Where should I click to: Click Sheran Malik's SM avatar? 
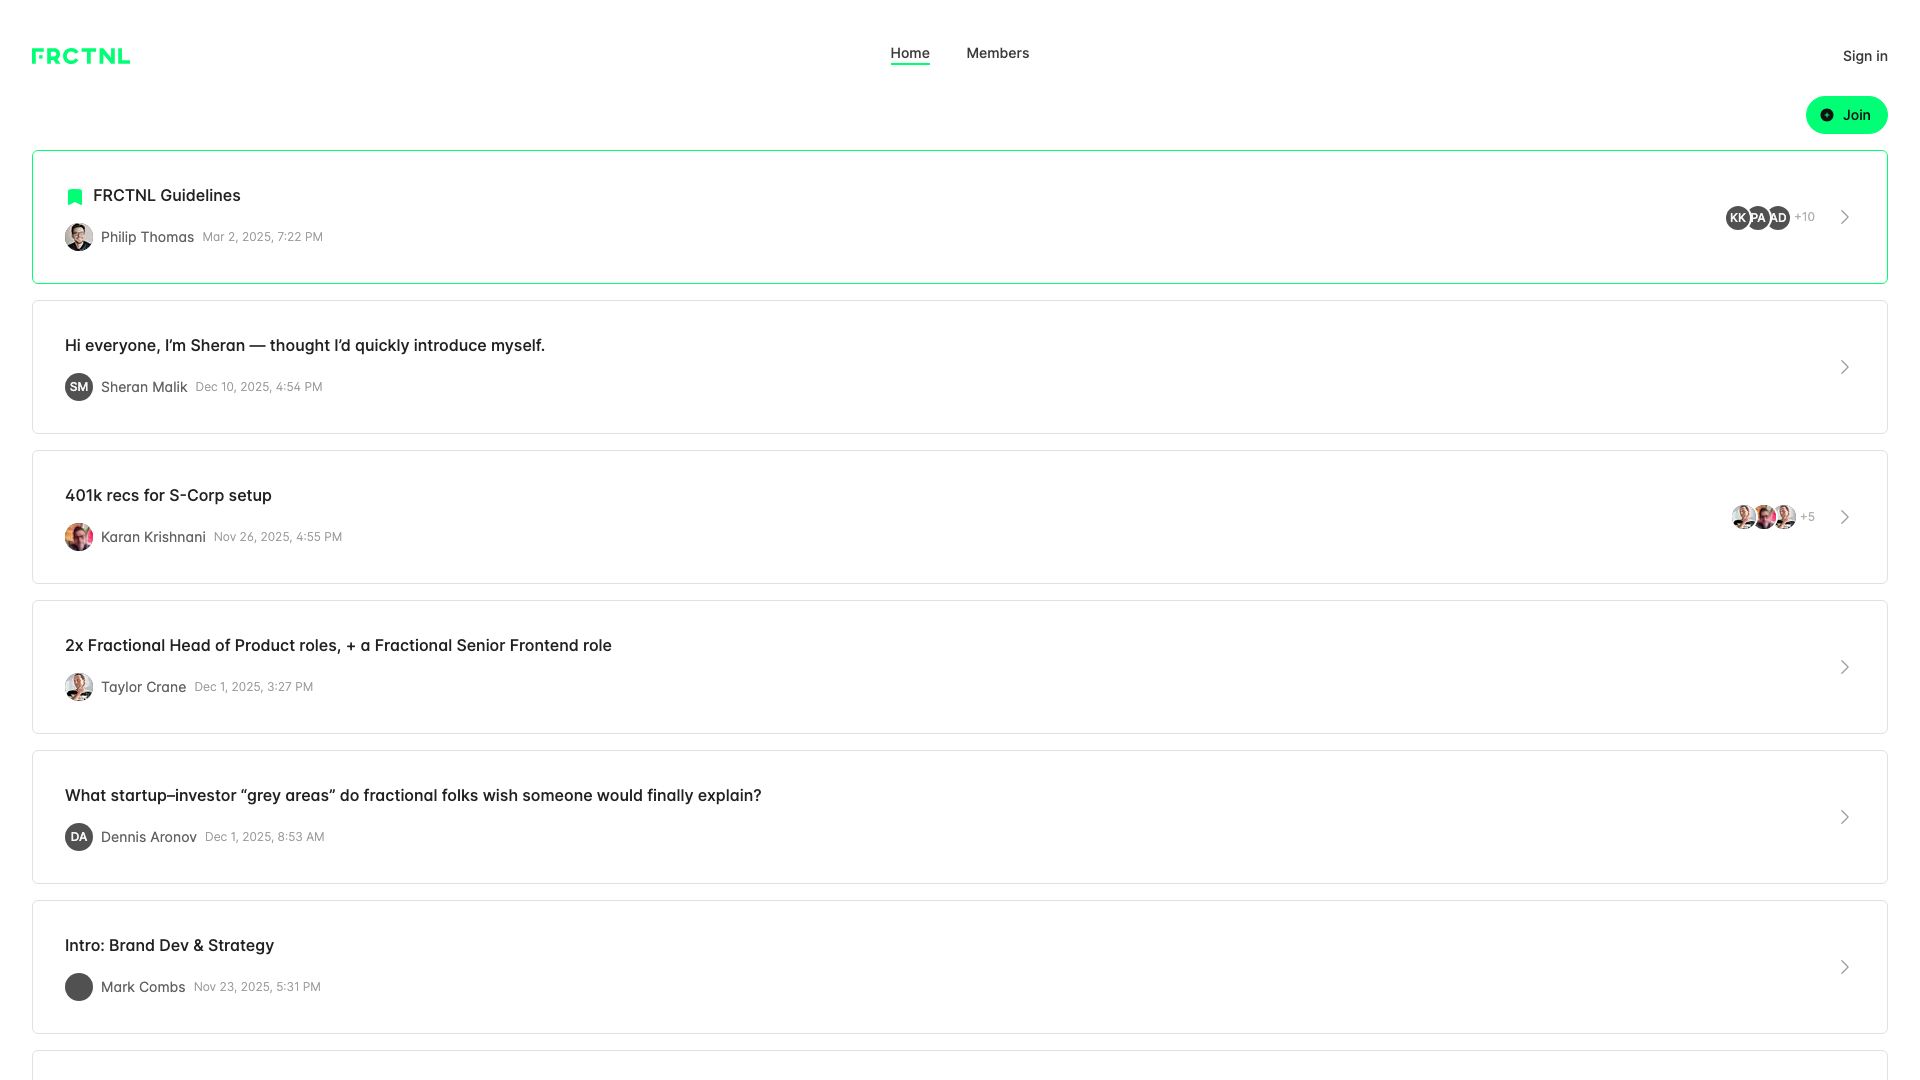[x=78, y=387]
